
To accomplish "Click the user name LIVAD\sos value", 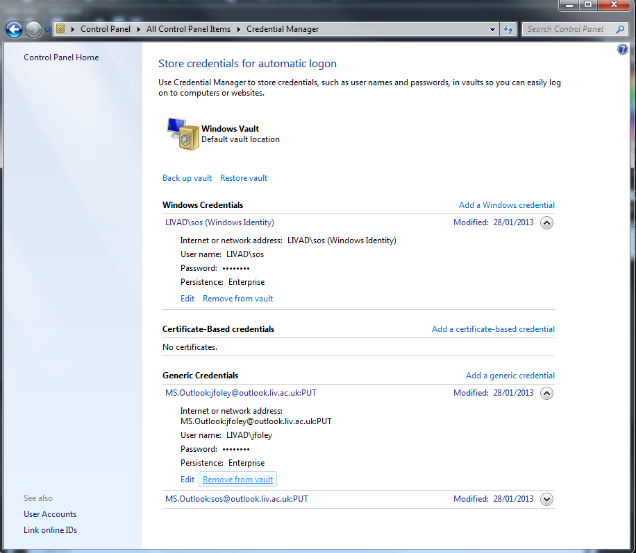I will tap(245, 254).
